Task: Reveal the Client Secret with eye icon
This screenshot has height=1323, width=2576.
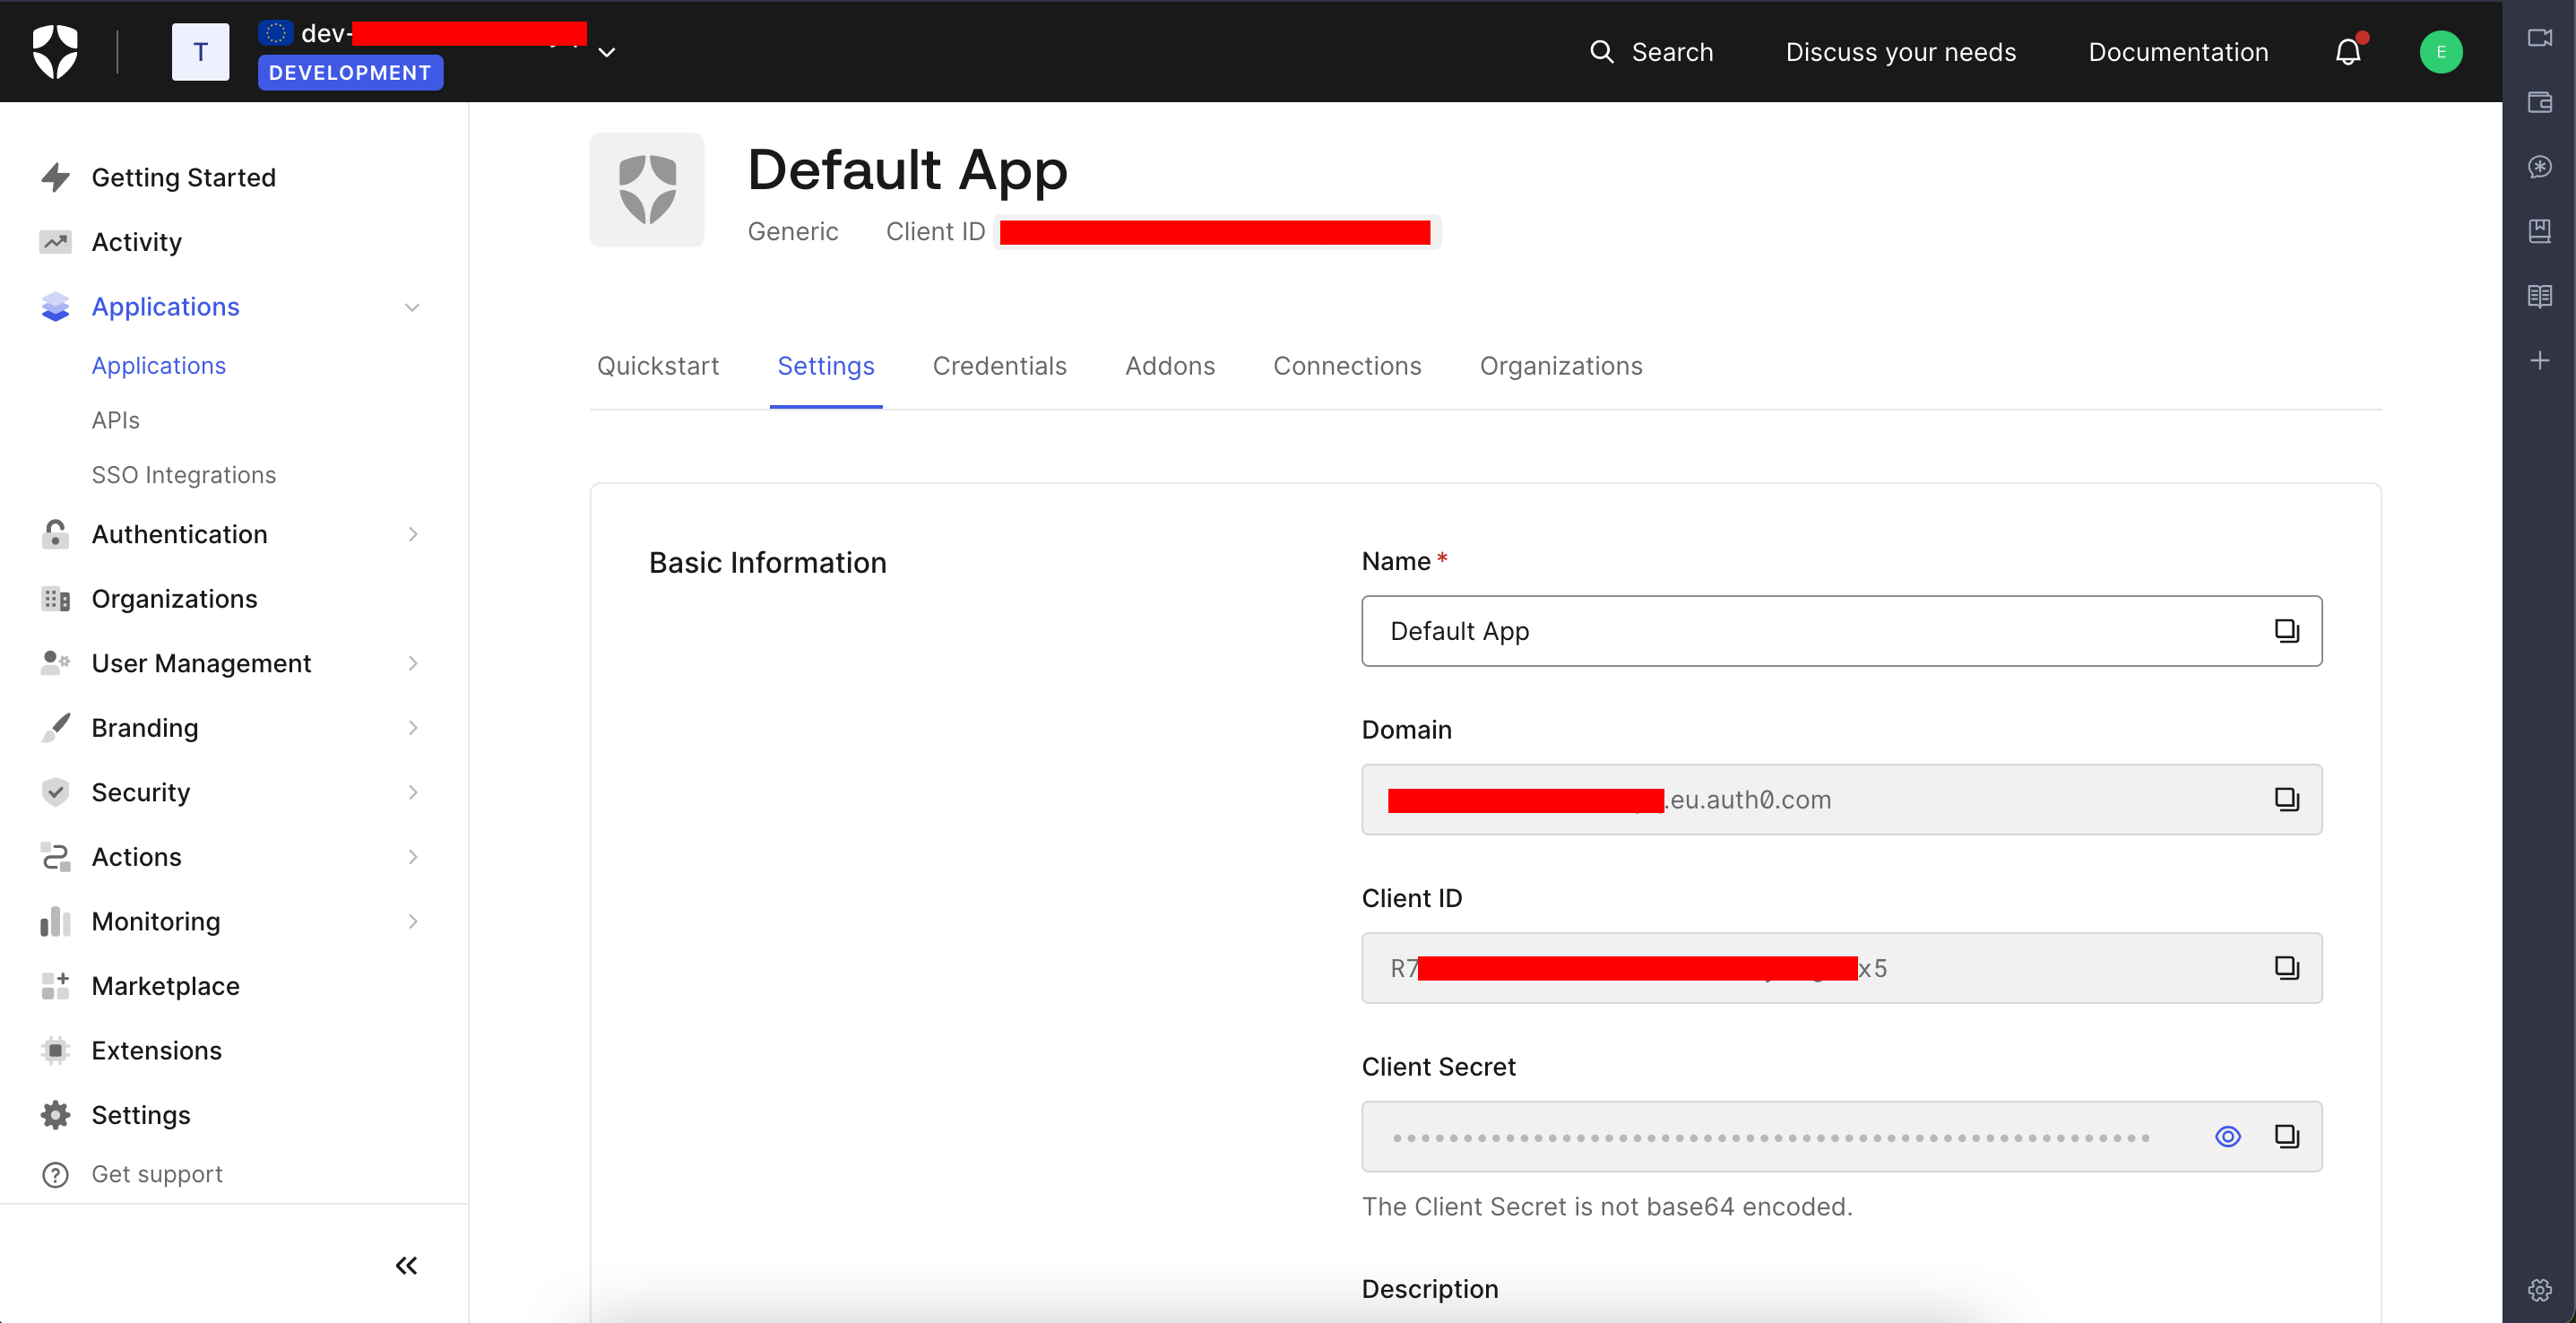Action: tap(2227, 1137)
